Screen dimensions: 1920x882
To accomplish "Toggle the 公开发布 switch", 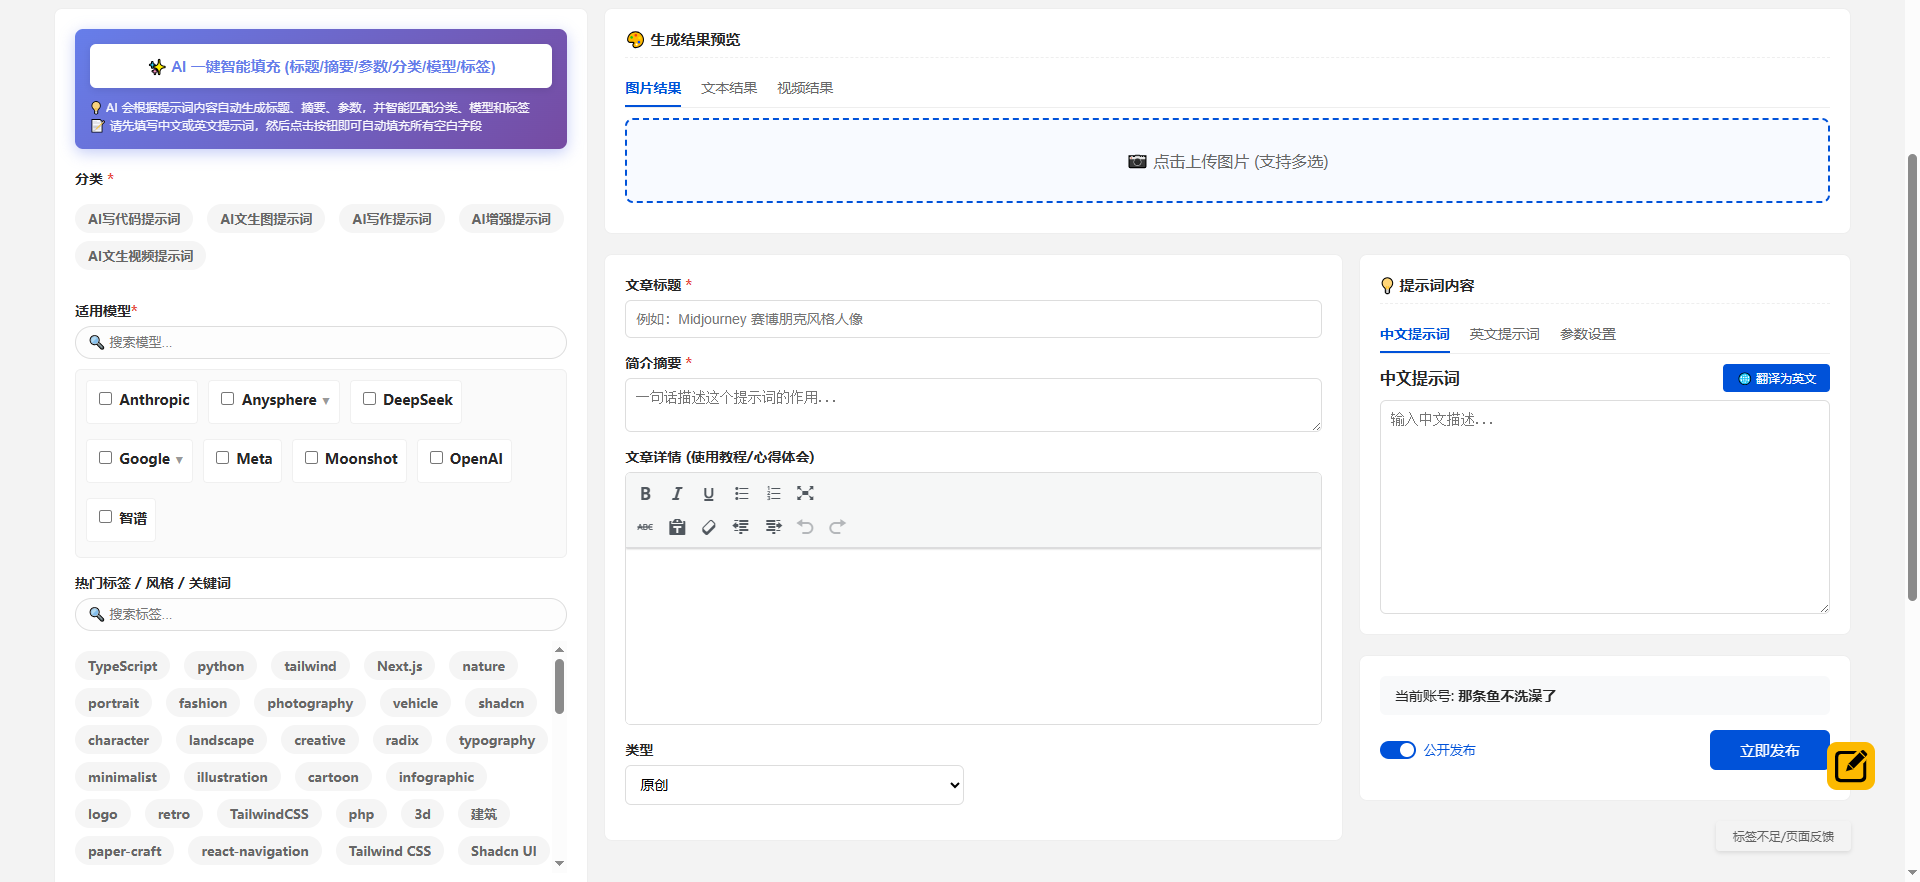I will pyautogui.click(x=1397, y=750).
